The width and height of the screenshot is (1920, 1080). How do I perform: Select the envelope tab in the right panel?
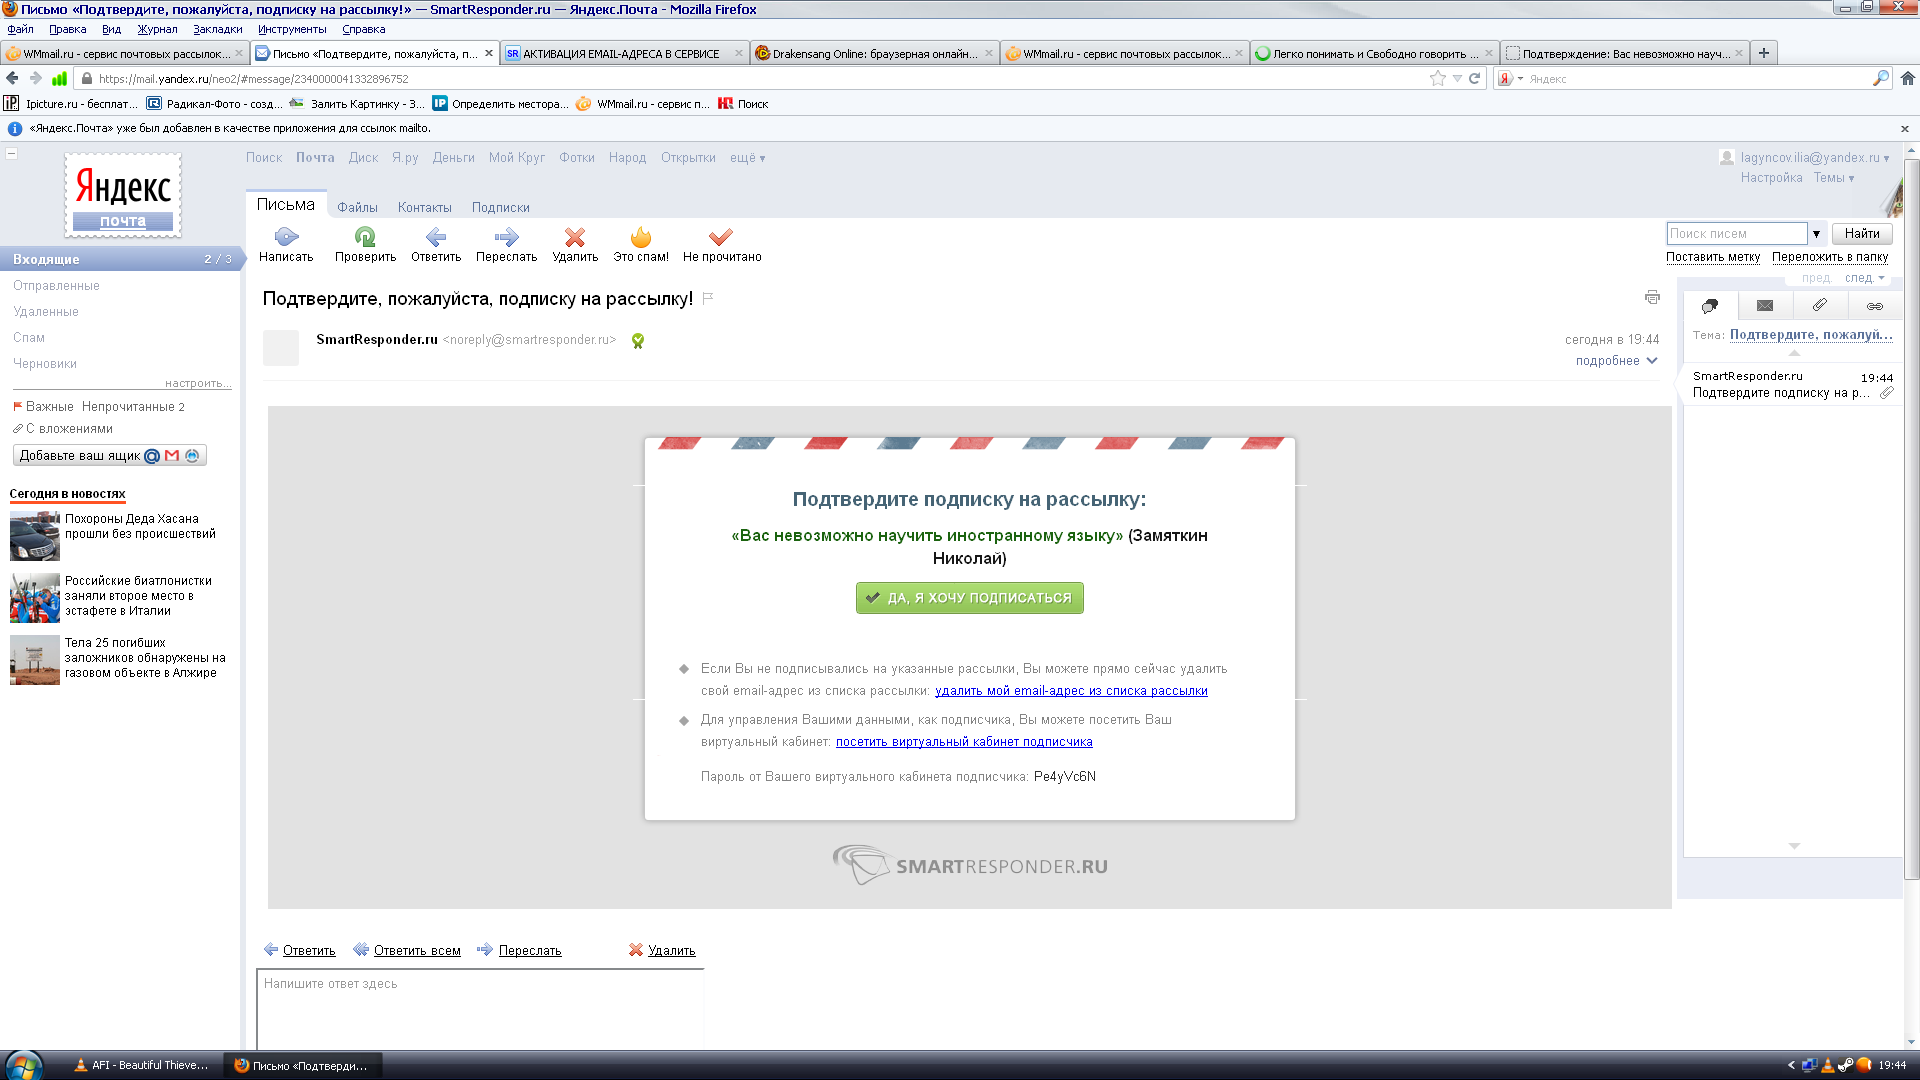[x=1765, y=306]
